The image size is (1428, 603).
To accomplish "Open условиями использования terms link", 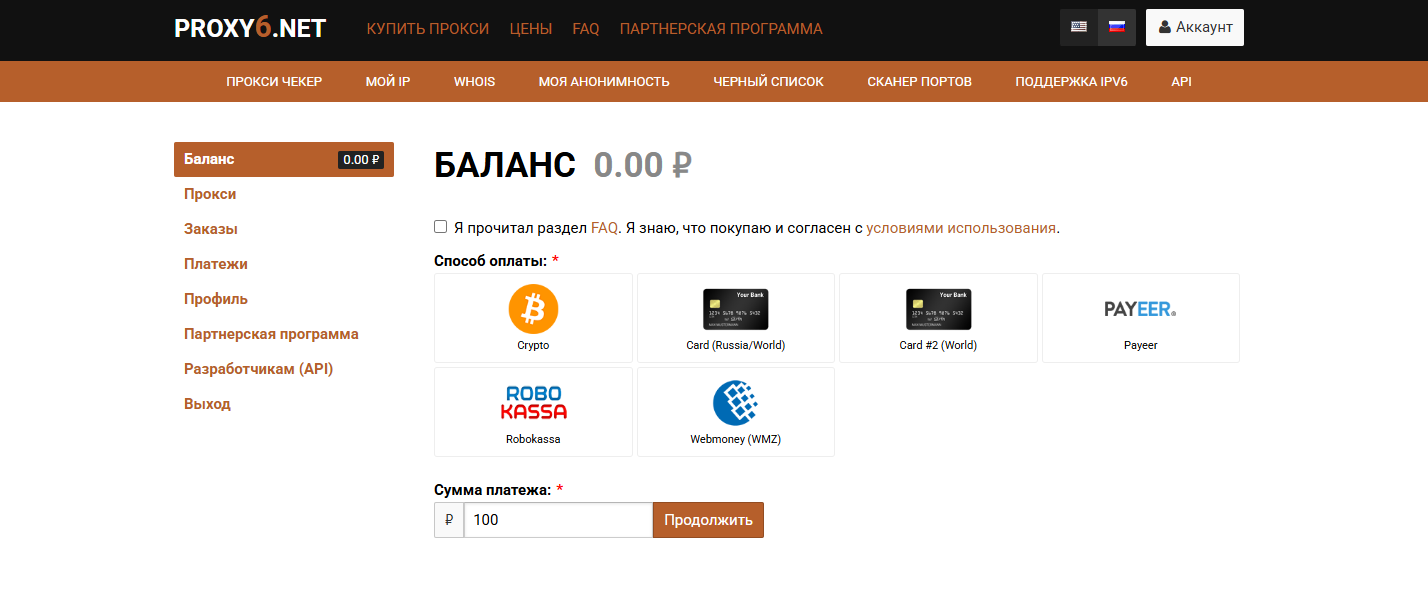I will [x=961, y=228].
